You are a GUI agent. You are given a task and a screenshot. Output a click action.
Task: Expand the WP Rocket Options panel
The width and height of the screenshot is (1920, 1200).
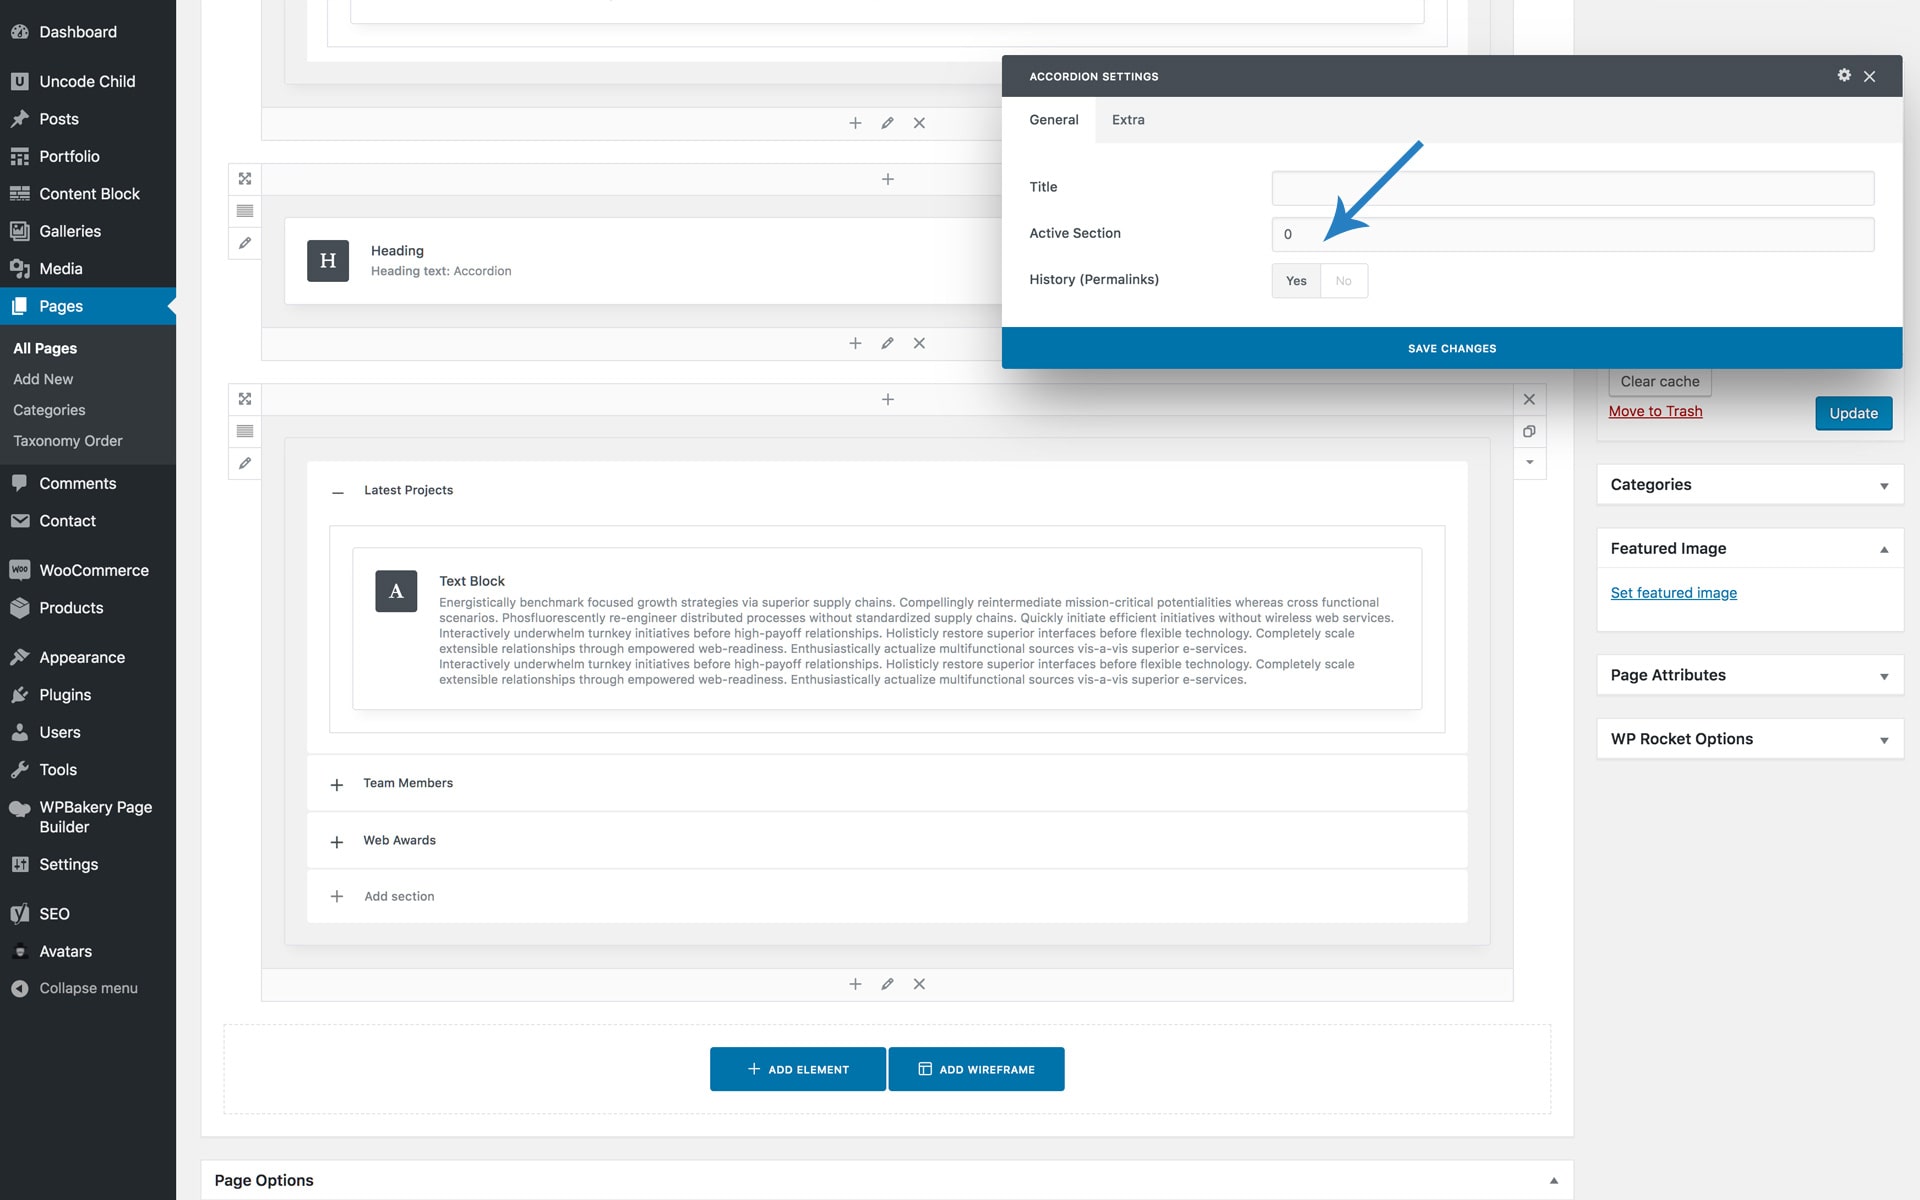pos(1883,740)
